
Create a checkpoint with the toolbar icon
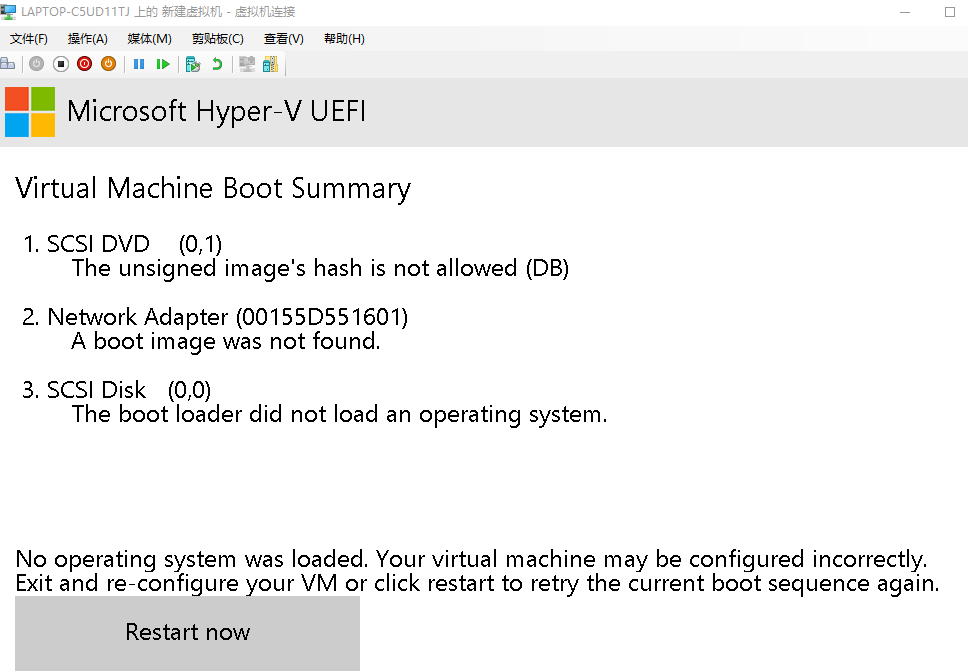(193, 64)
